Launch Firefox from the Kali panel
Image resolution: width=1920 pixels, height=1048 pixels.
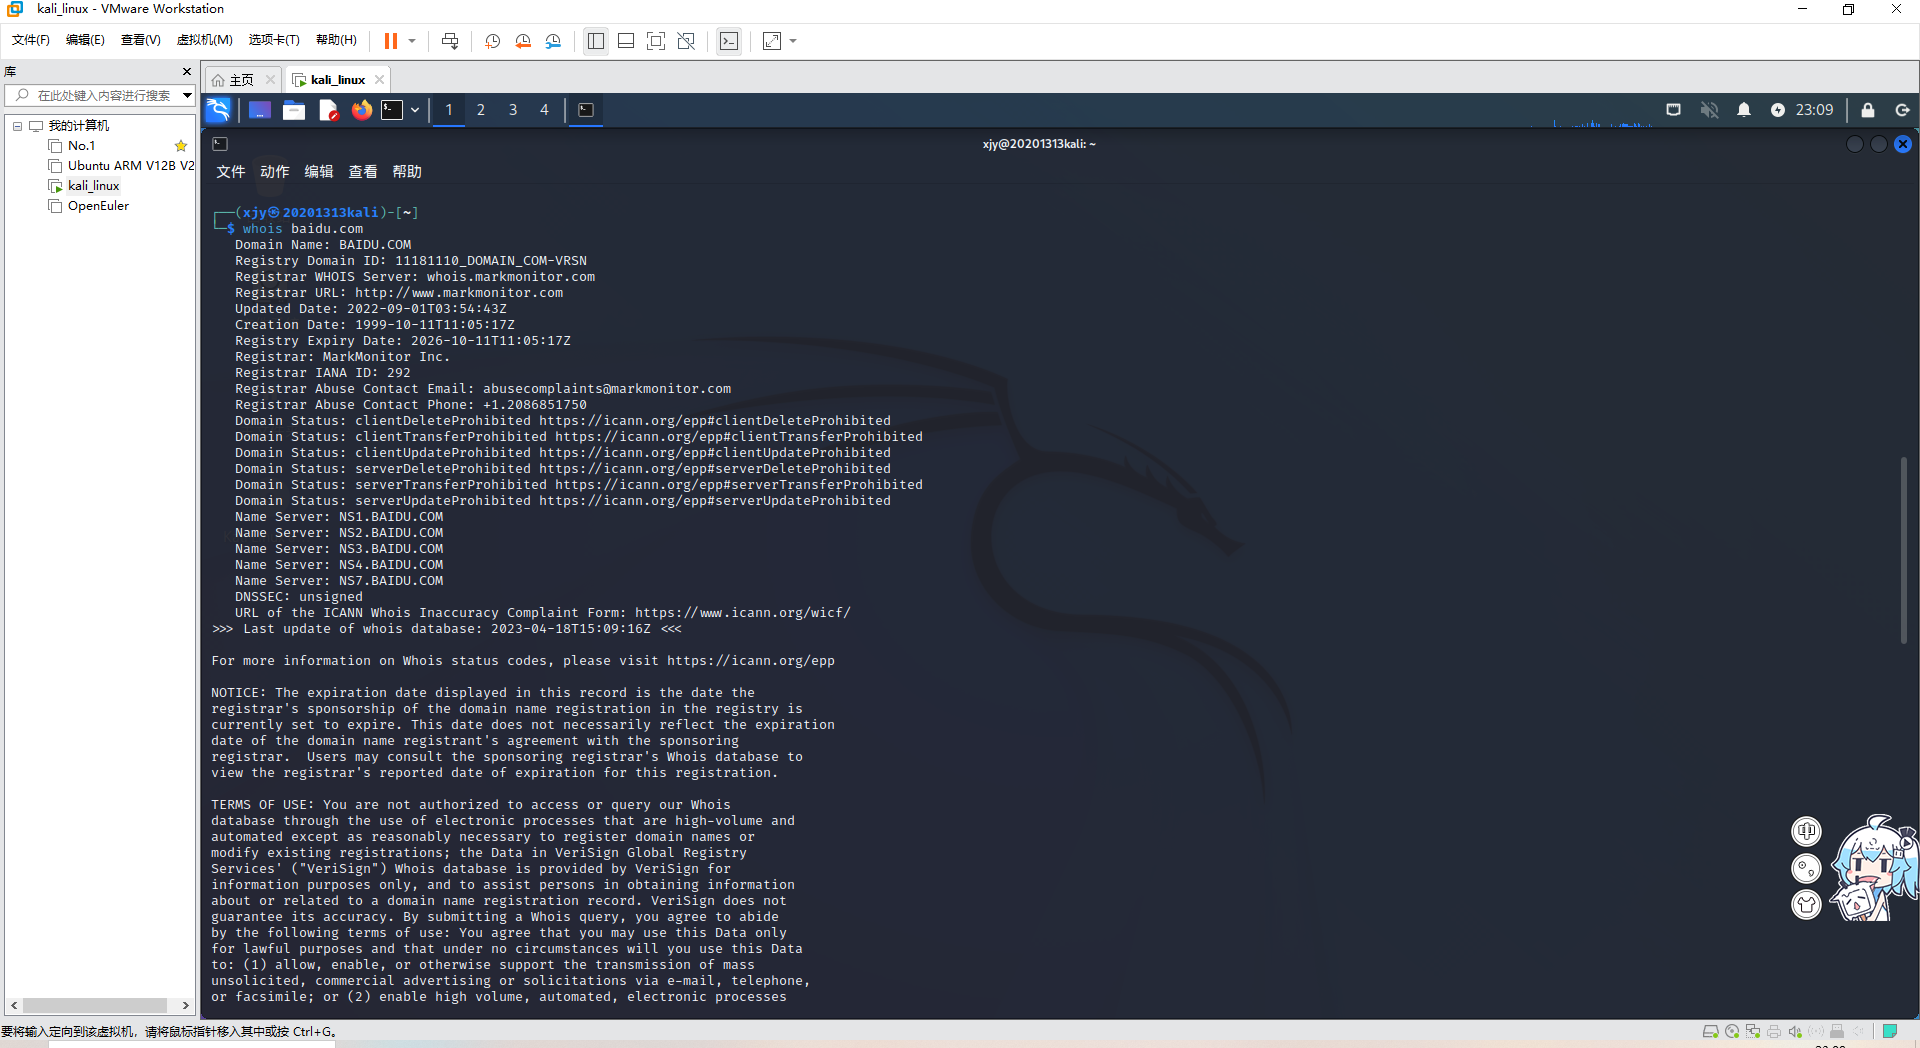coord(362,110)
